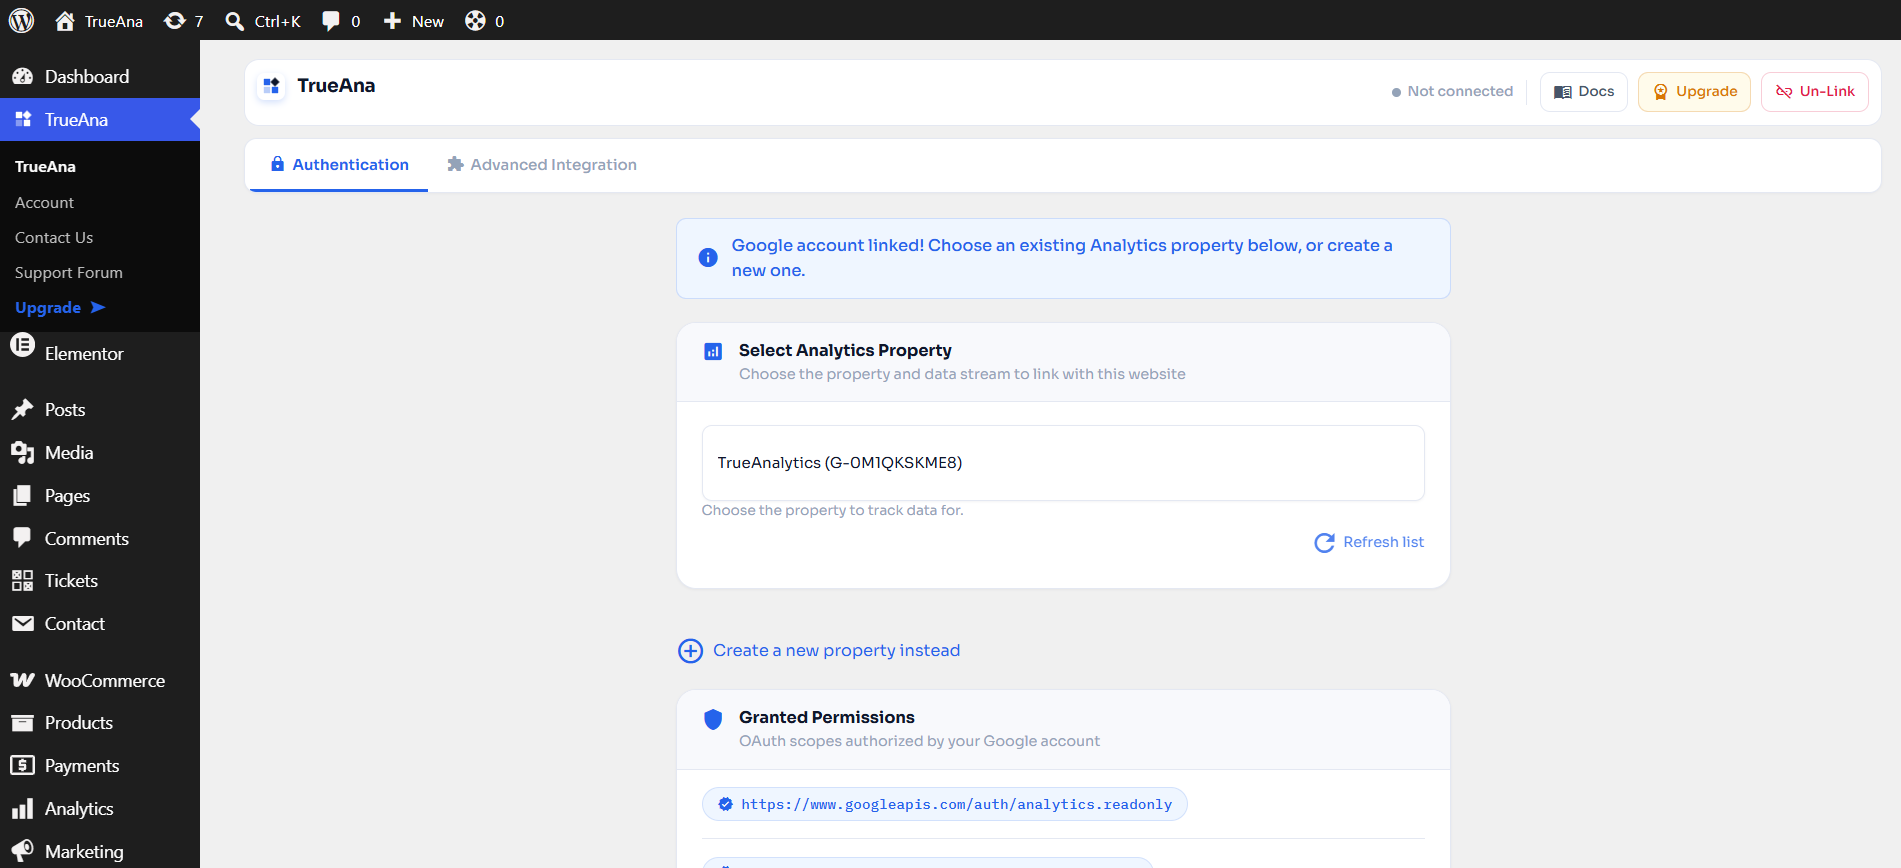Click the Media icon in sidebar
1901x868 pixels.
22,453
